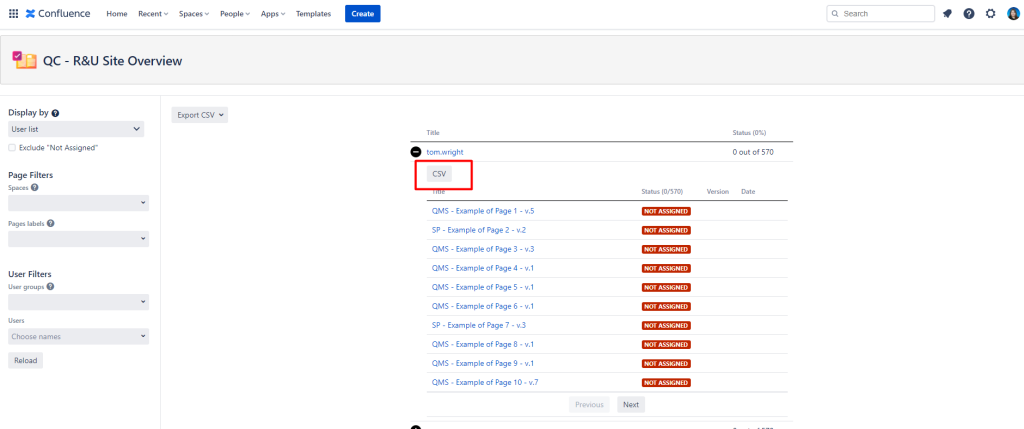
Task: Open the app switcher grid icon
Action: coord(13,14)
